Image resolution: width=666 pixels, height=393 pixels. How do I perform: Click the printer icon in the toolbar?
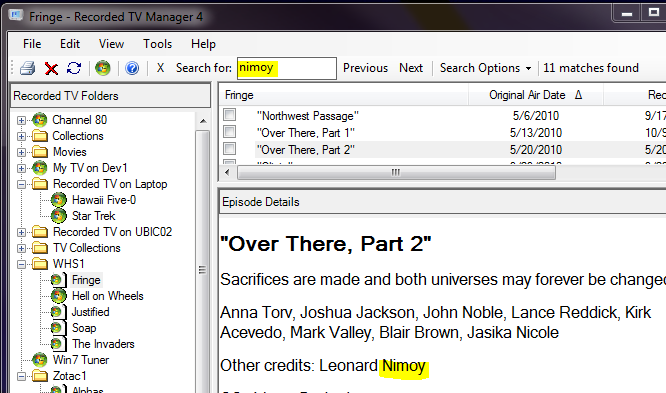(28, 68)
